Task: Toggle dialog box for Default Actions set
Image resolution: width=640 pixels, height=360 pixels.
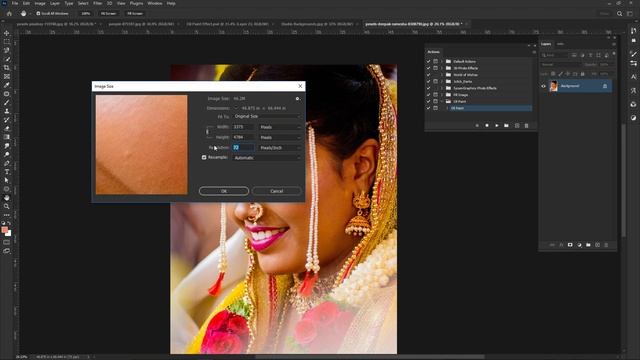Action: coord(436,61)
